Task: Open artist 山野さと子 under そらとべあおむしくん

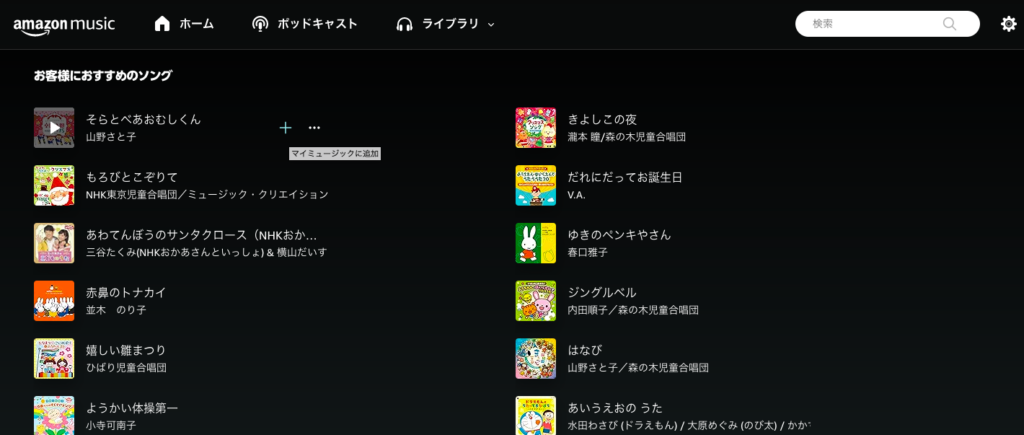Action: coord(111,137)
